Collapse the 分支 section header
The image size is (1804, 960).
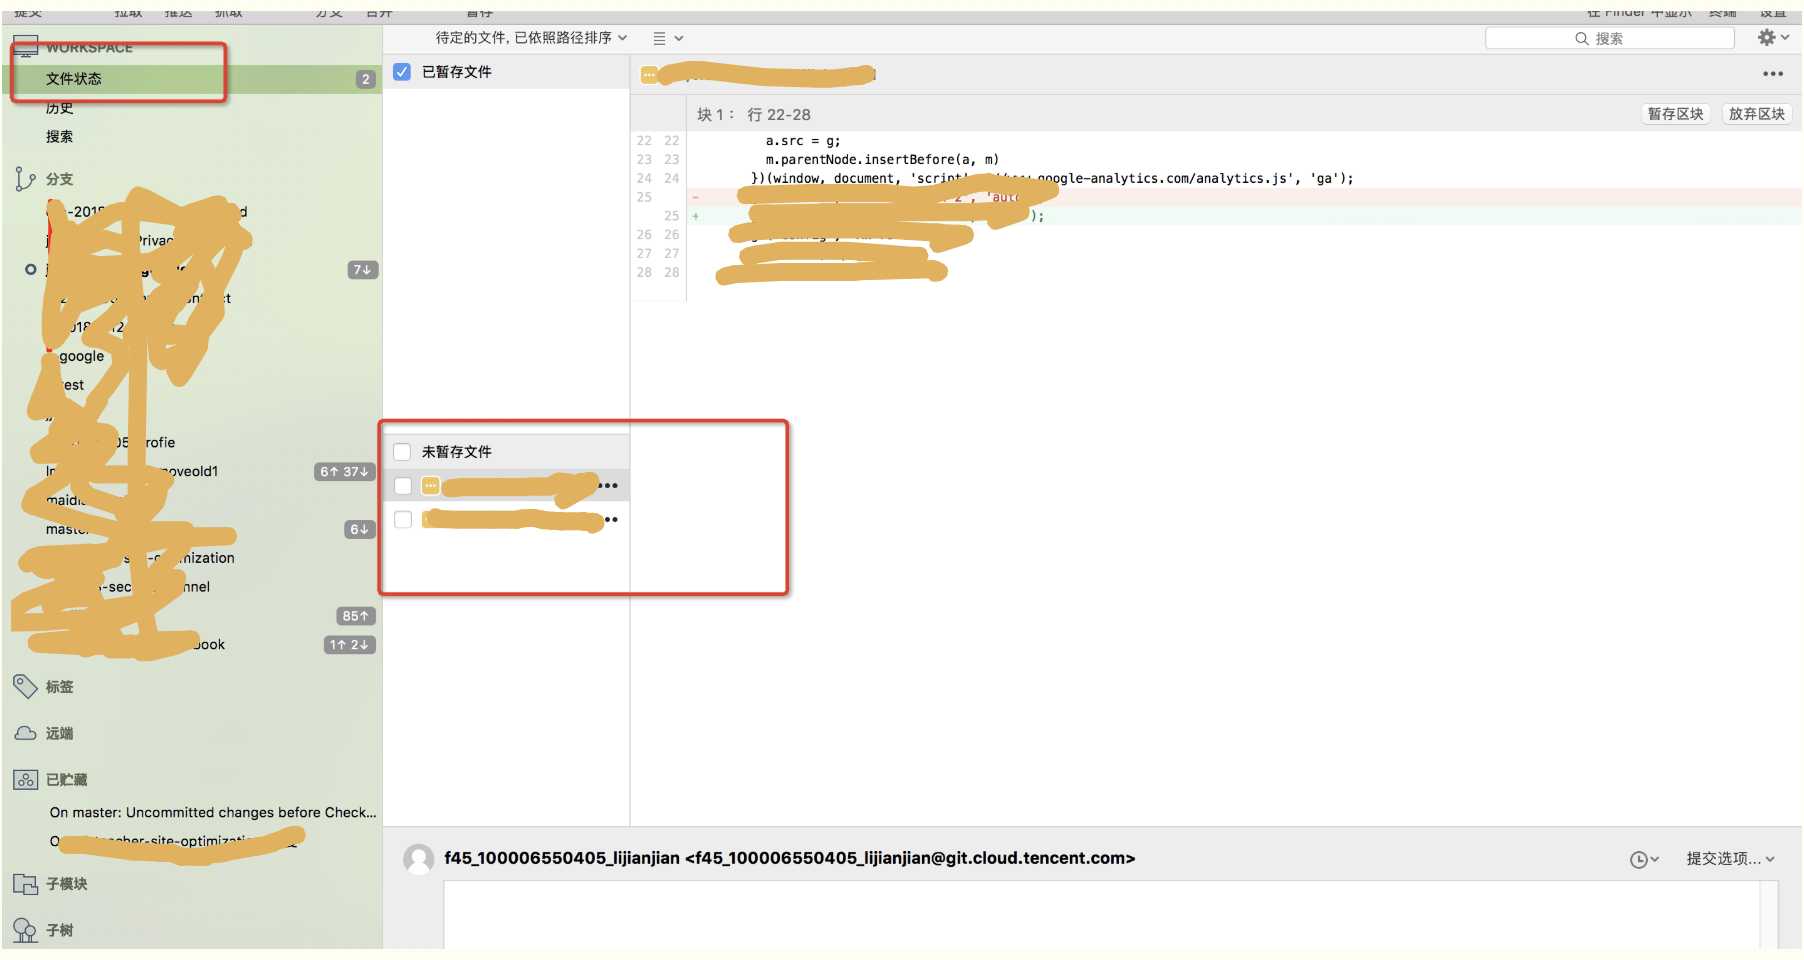pos(59,179)
